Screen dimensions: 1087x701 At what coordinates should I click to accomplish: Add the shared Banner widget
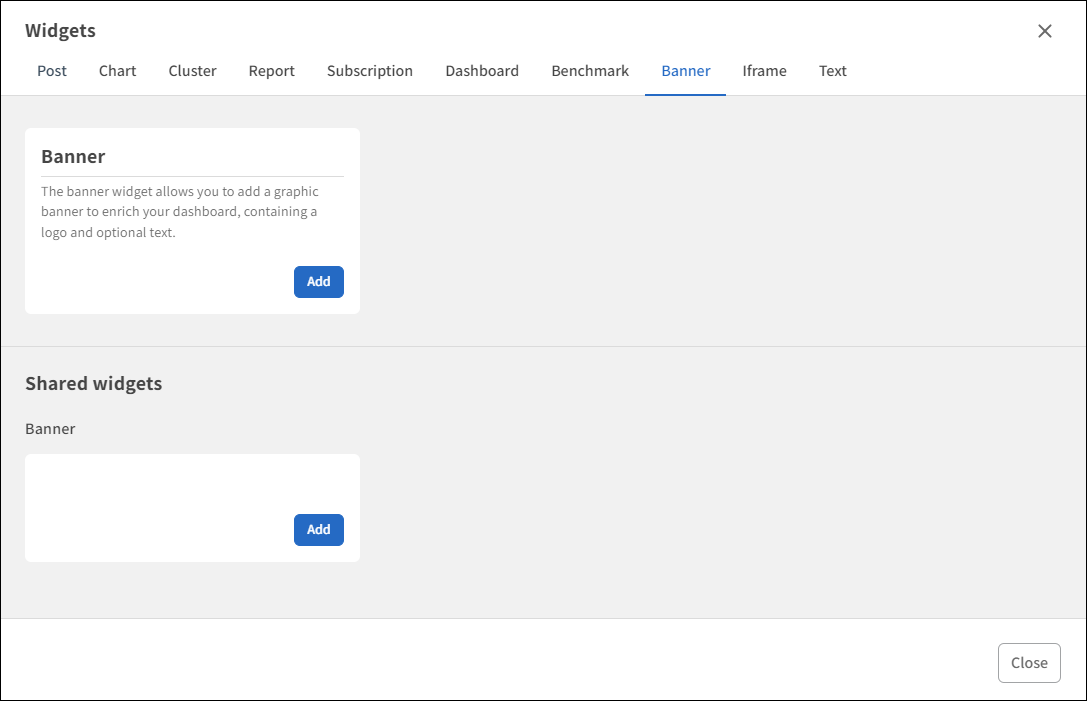318,530
